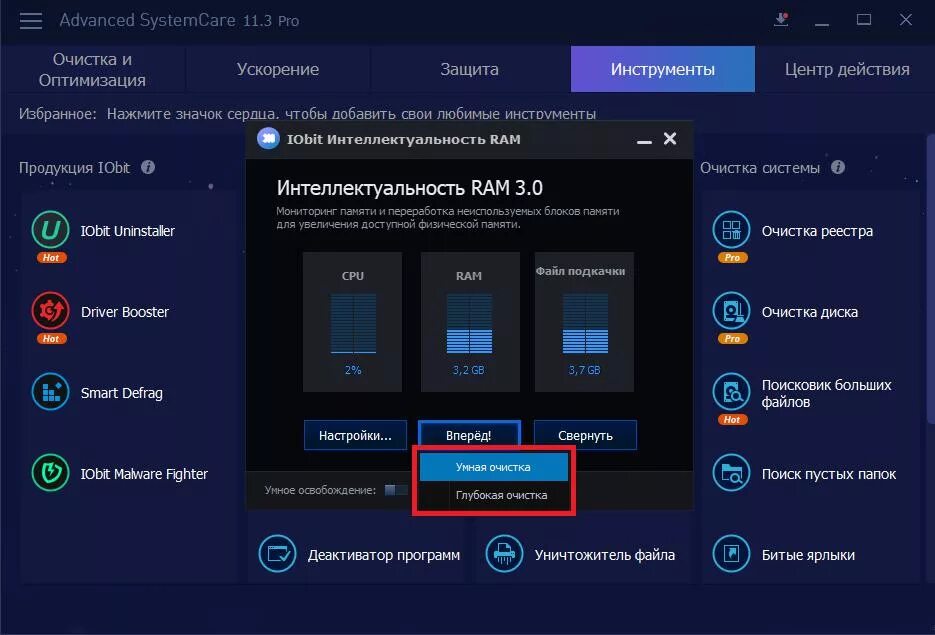Choose Глубокая очистка from the dropdown menu
The image size is (935, 635).
click(493, 495)
